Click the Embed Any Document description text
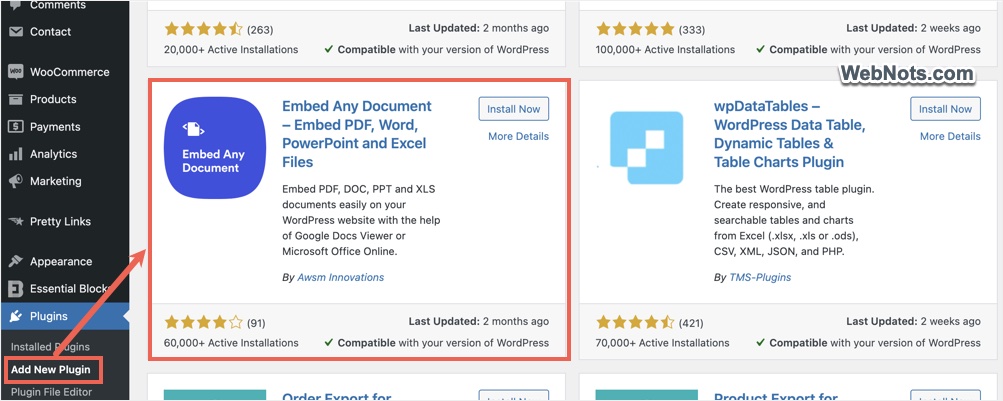 click(x=361, y=221)
